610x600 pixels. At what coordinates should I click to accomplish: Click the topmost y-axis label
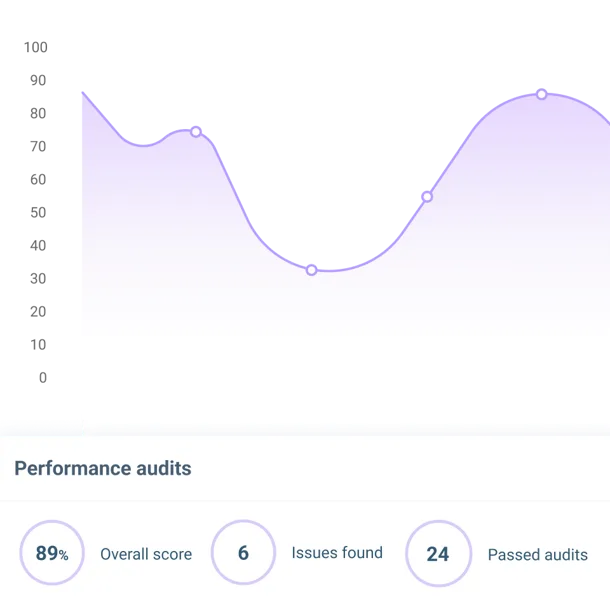click(x=37, y=47)
